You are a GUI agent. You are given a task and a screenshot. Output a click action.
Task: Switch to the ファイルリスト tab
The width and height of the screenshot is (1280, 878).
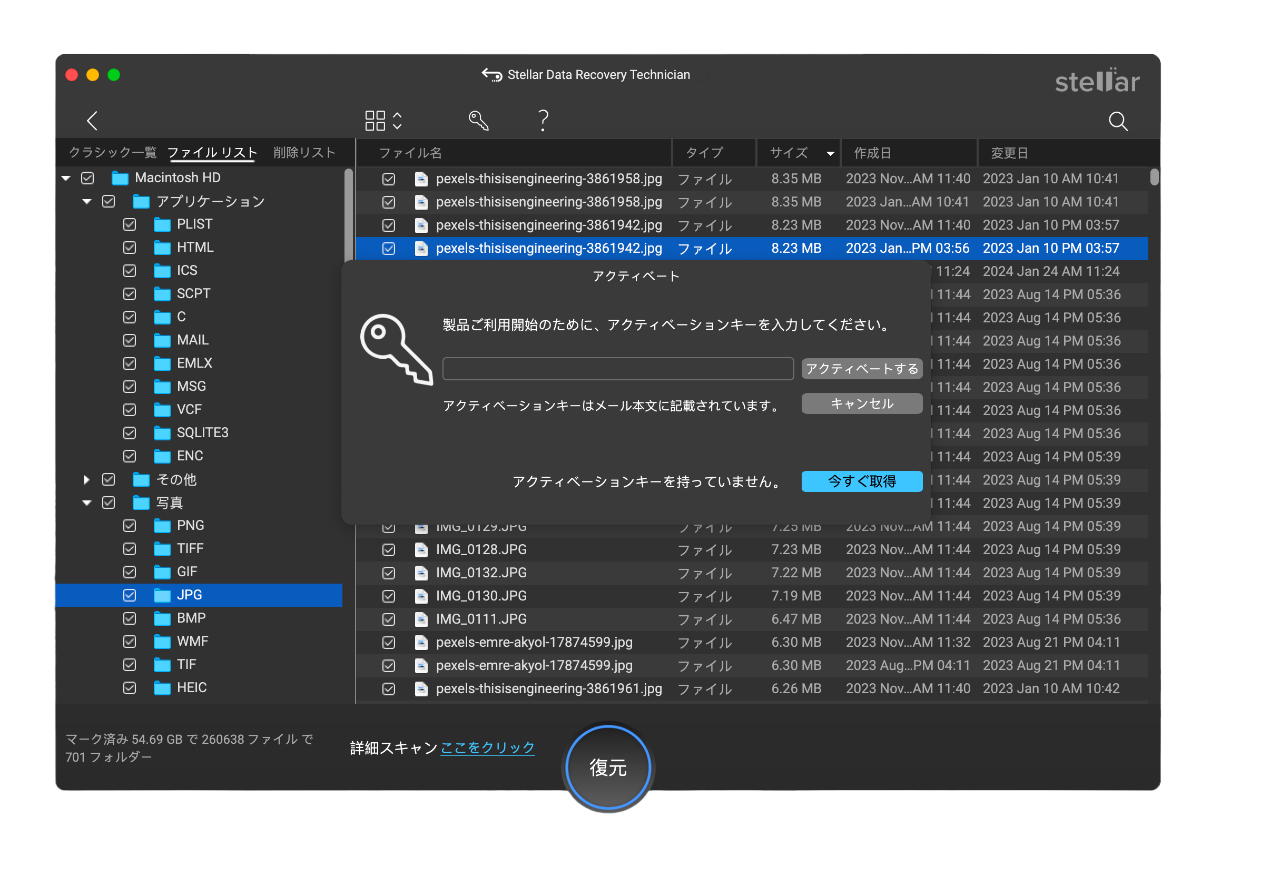pos(212,153)
